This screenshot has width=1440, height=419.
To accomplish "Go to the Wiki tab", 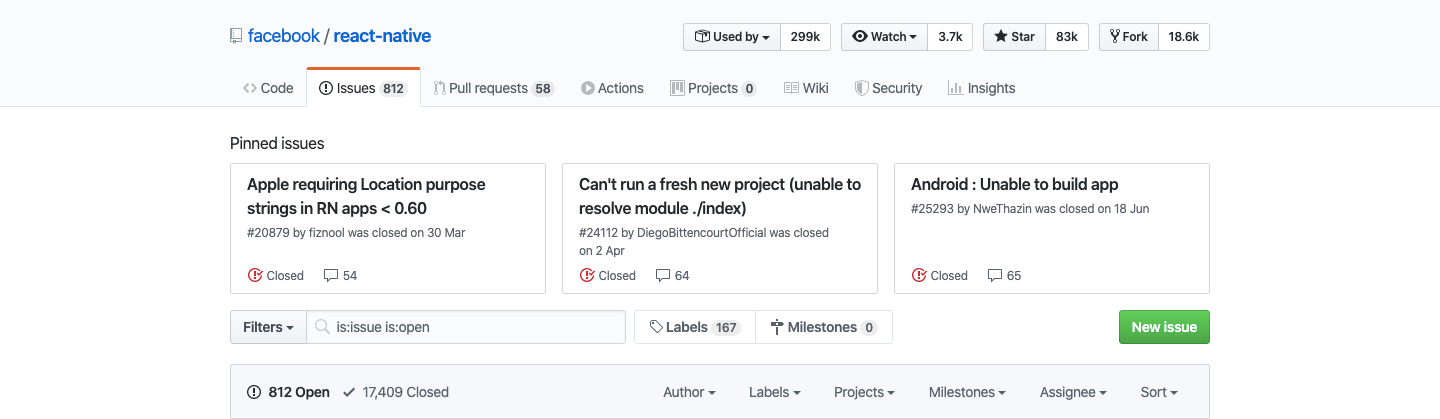I will 806,88.
